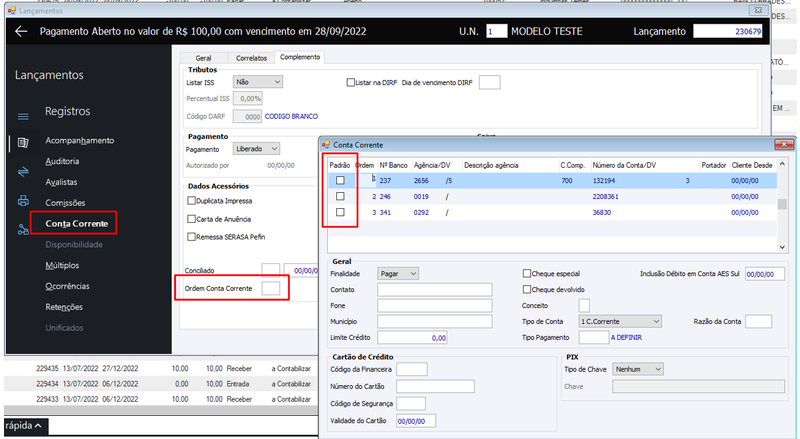The image size is (800, 439).
Task: Check Padrão box for bank 237
Action: pos(340,180)
